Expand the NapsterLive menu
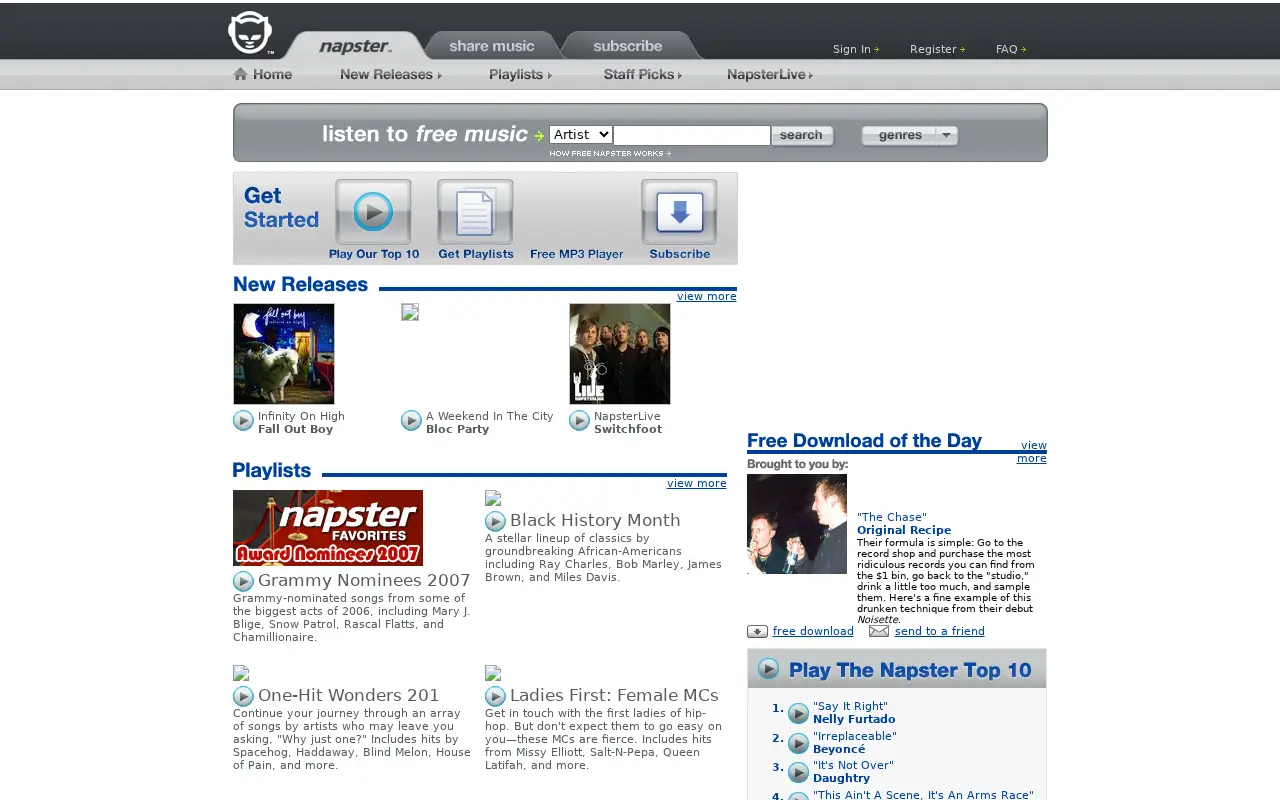Screen dimensions: 1280x800 click(x=770, y=74)
